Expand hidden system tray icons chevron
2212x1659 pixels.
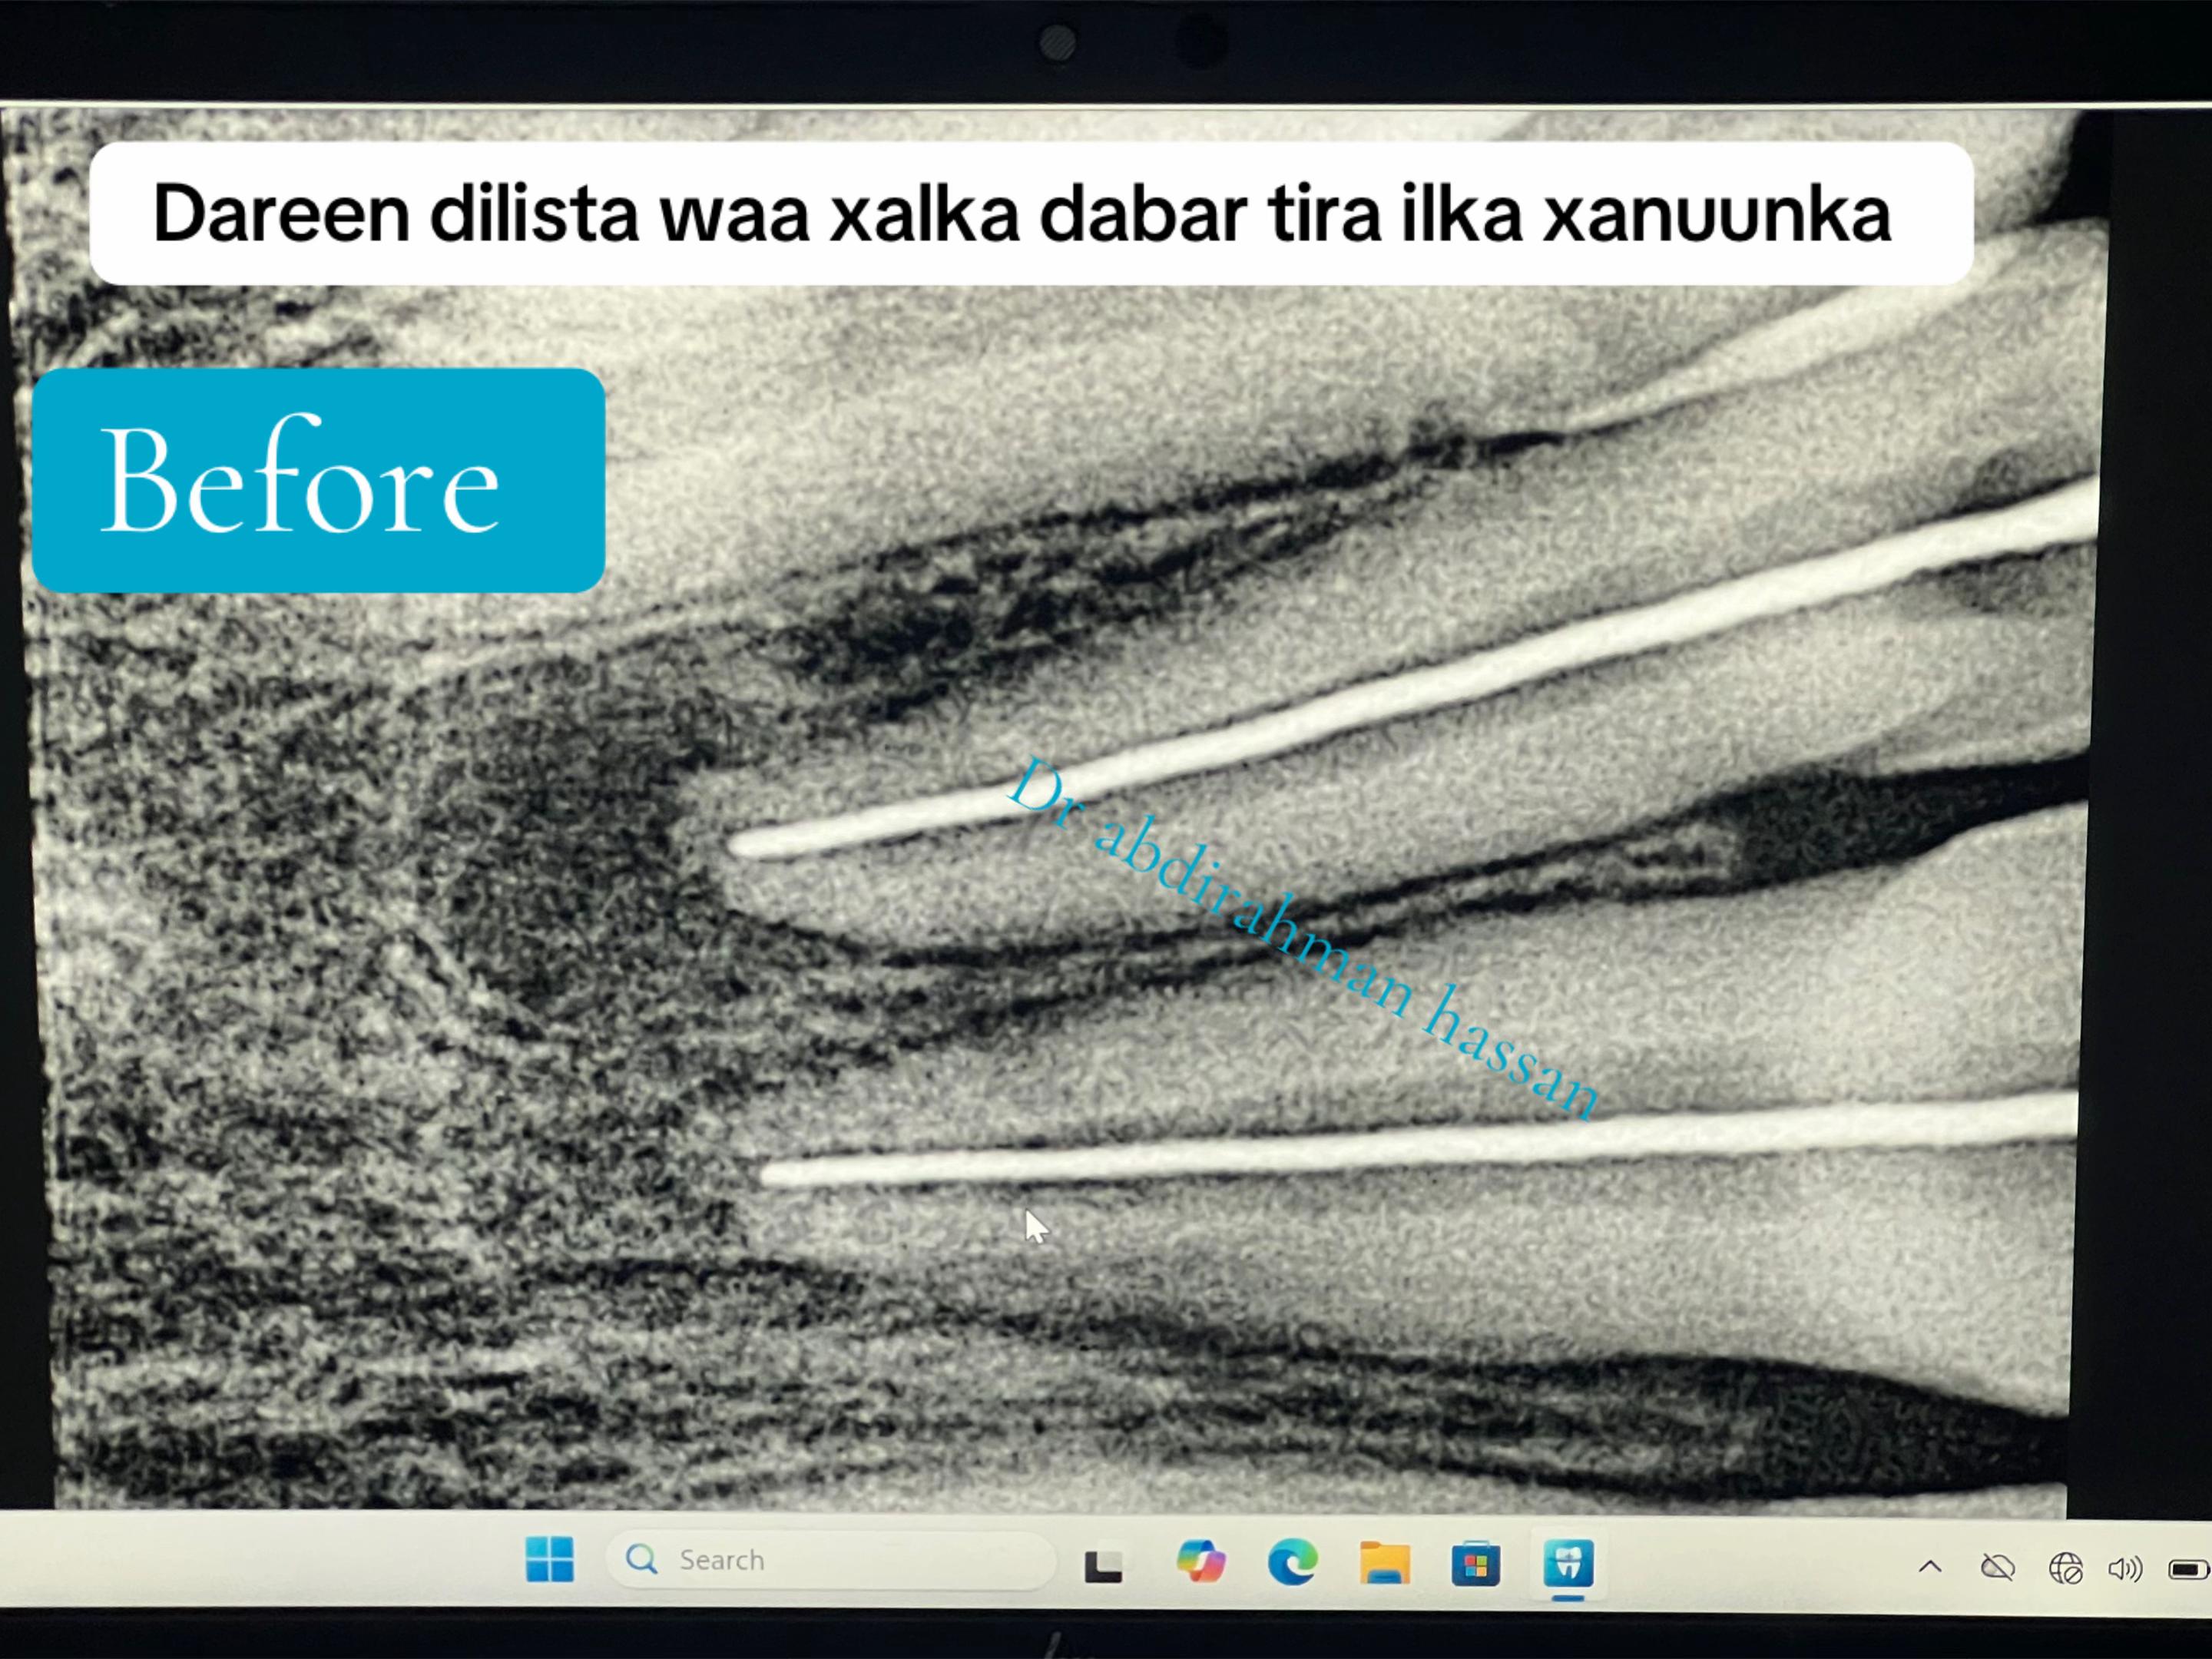1930,1567
